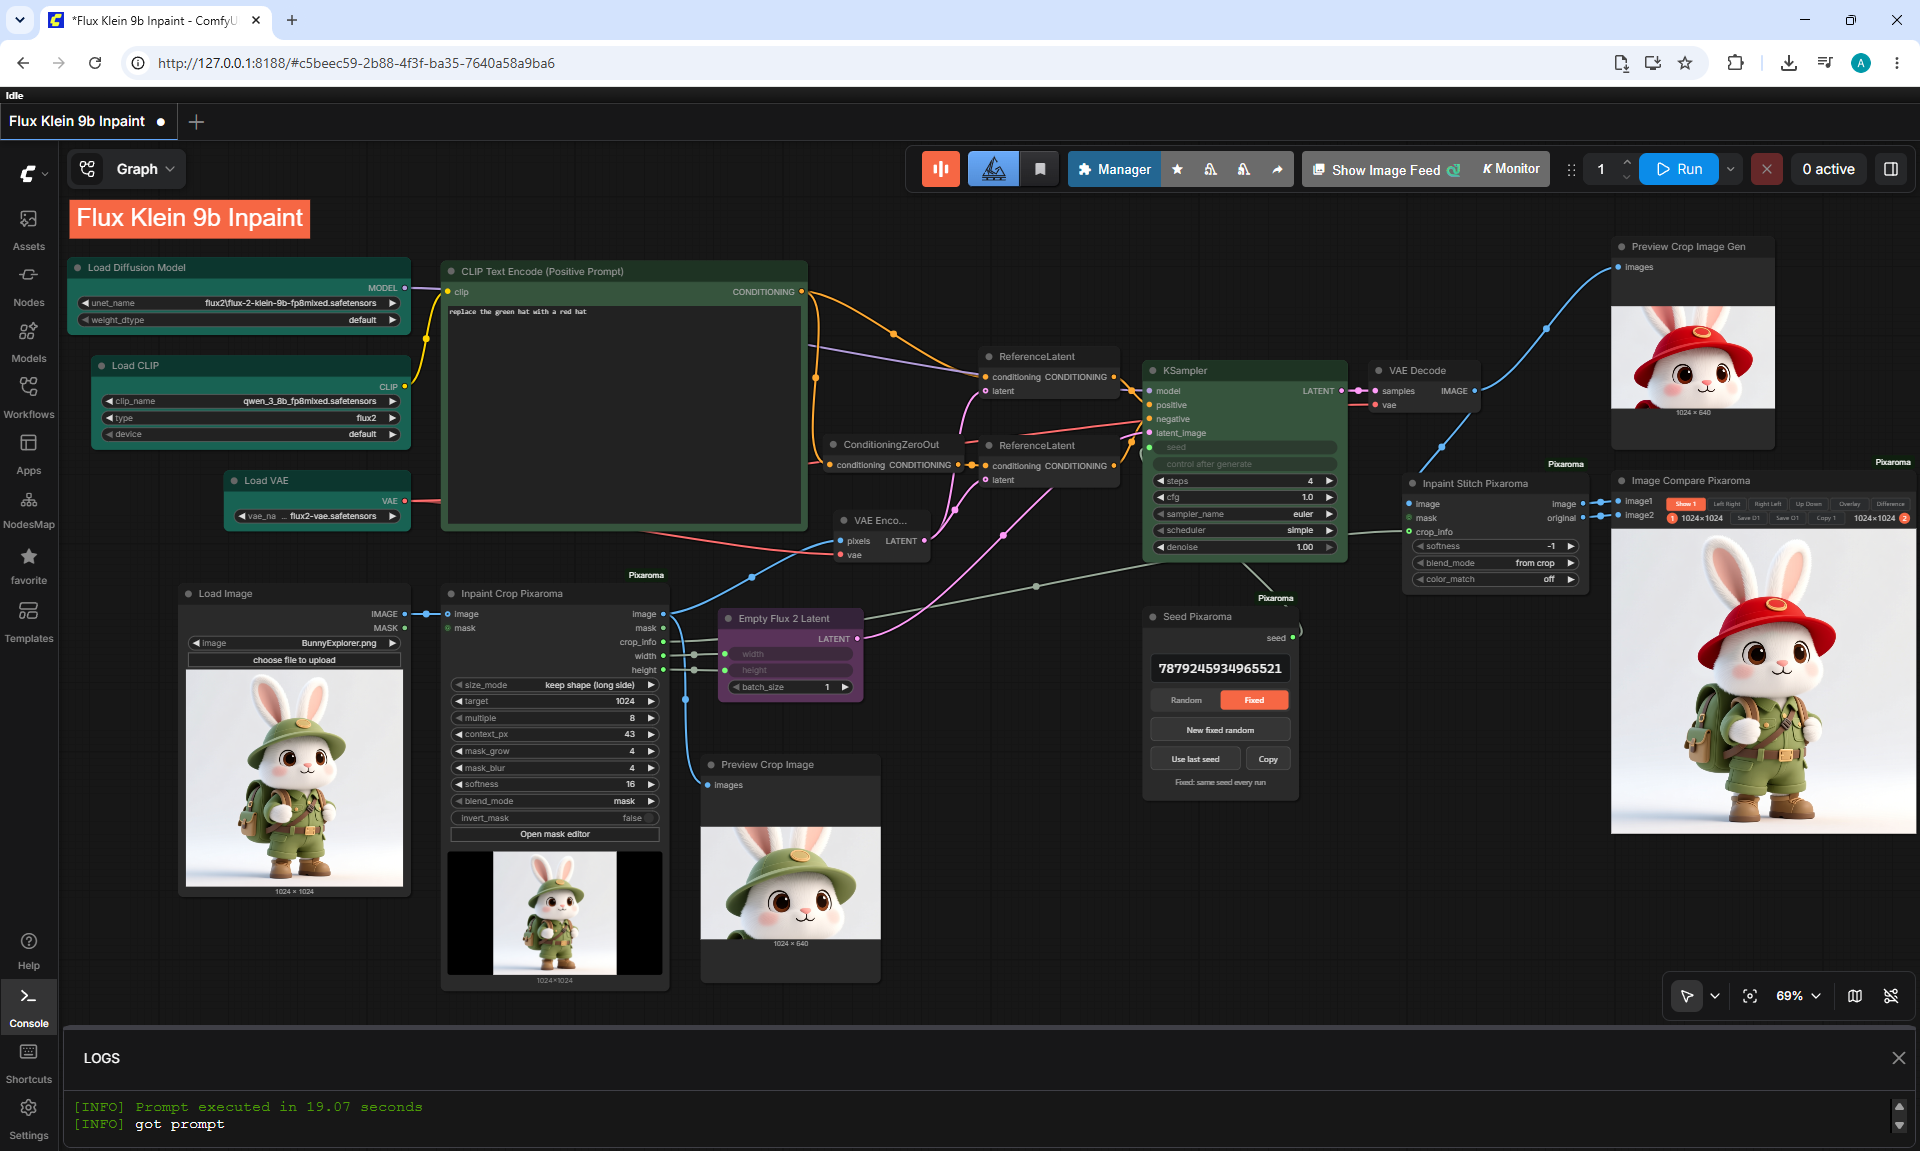The height and width of the screenshot is (1151, 1920).
Task: Toggle link visibility icon
Action: tap(1891, 996)
